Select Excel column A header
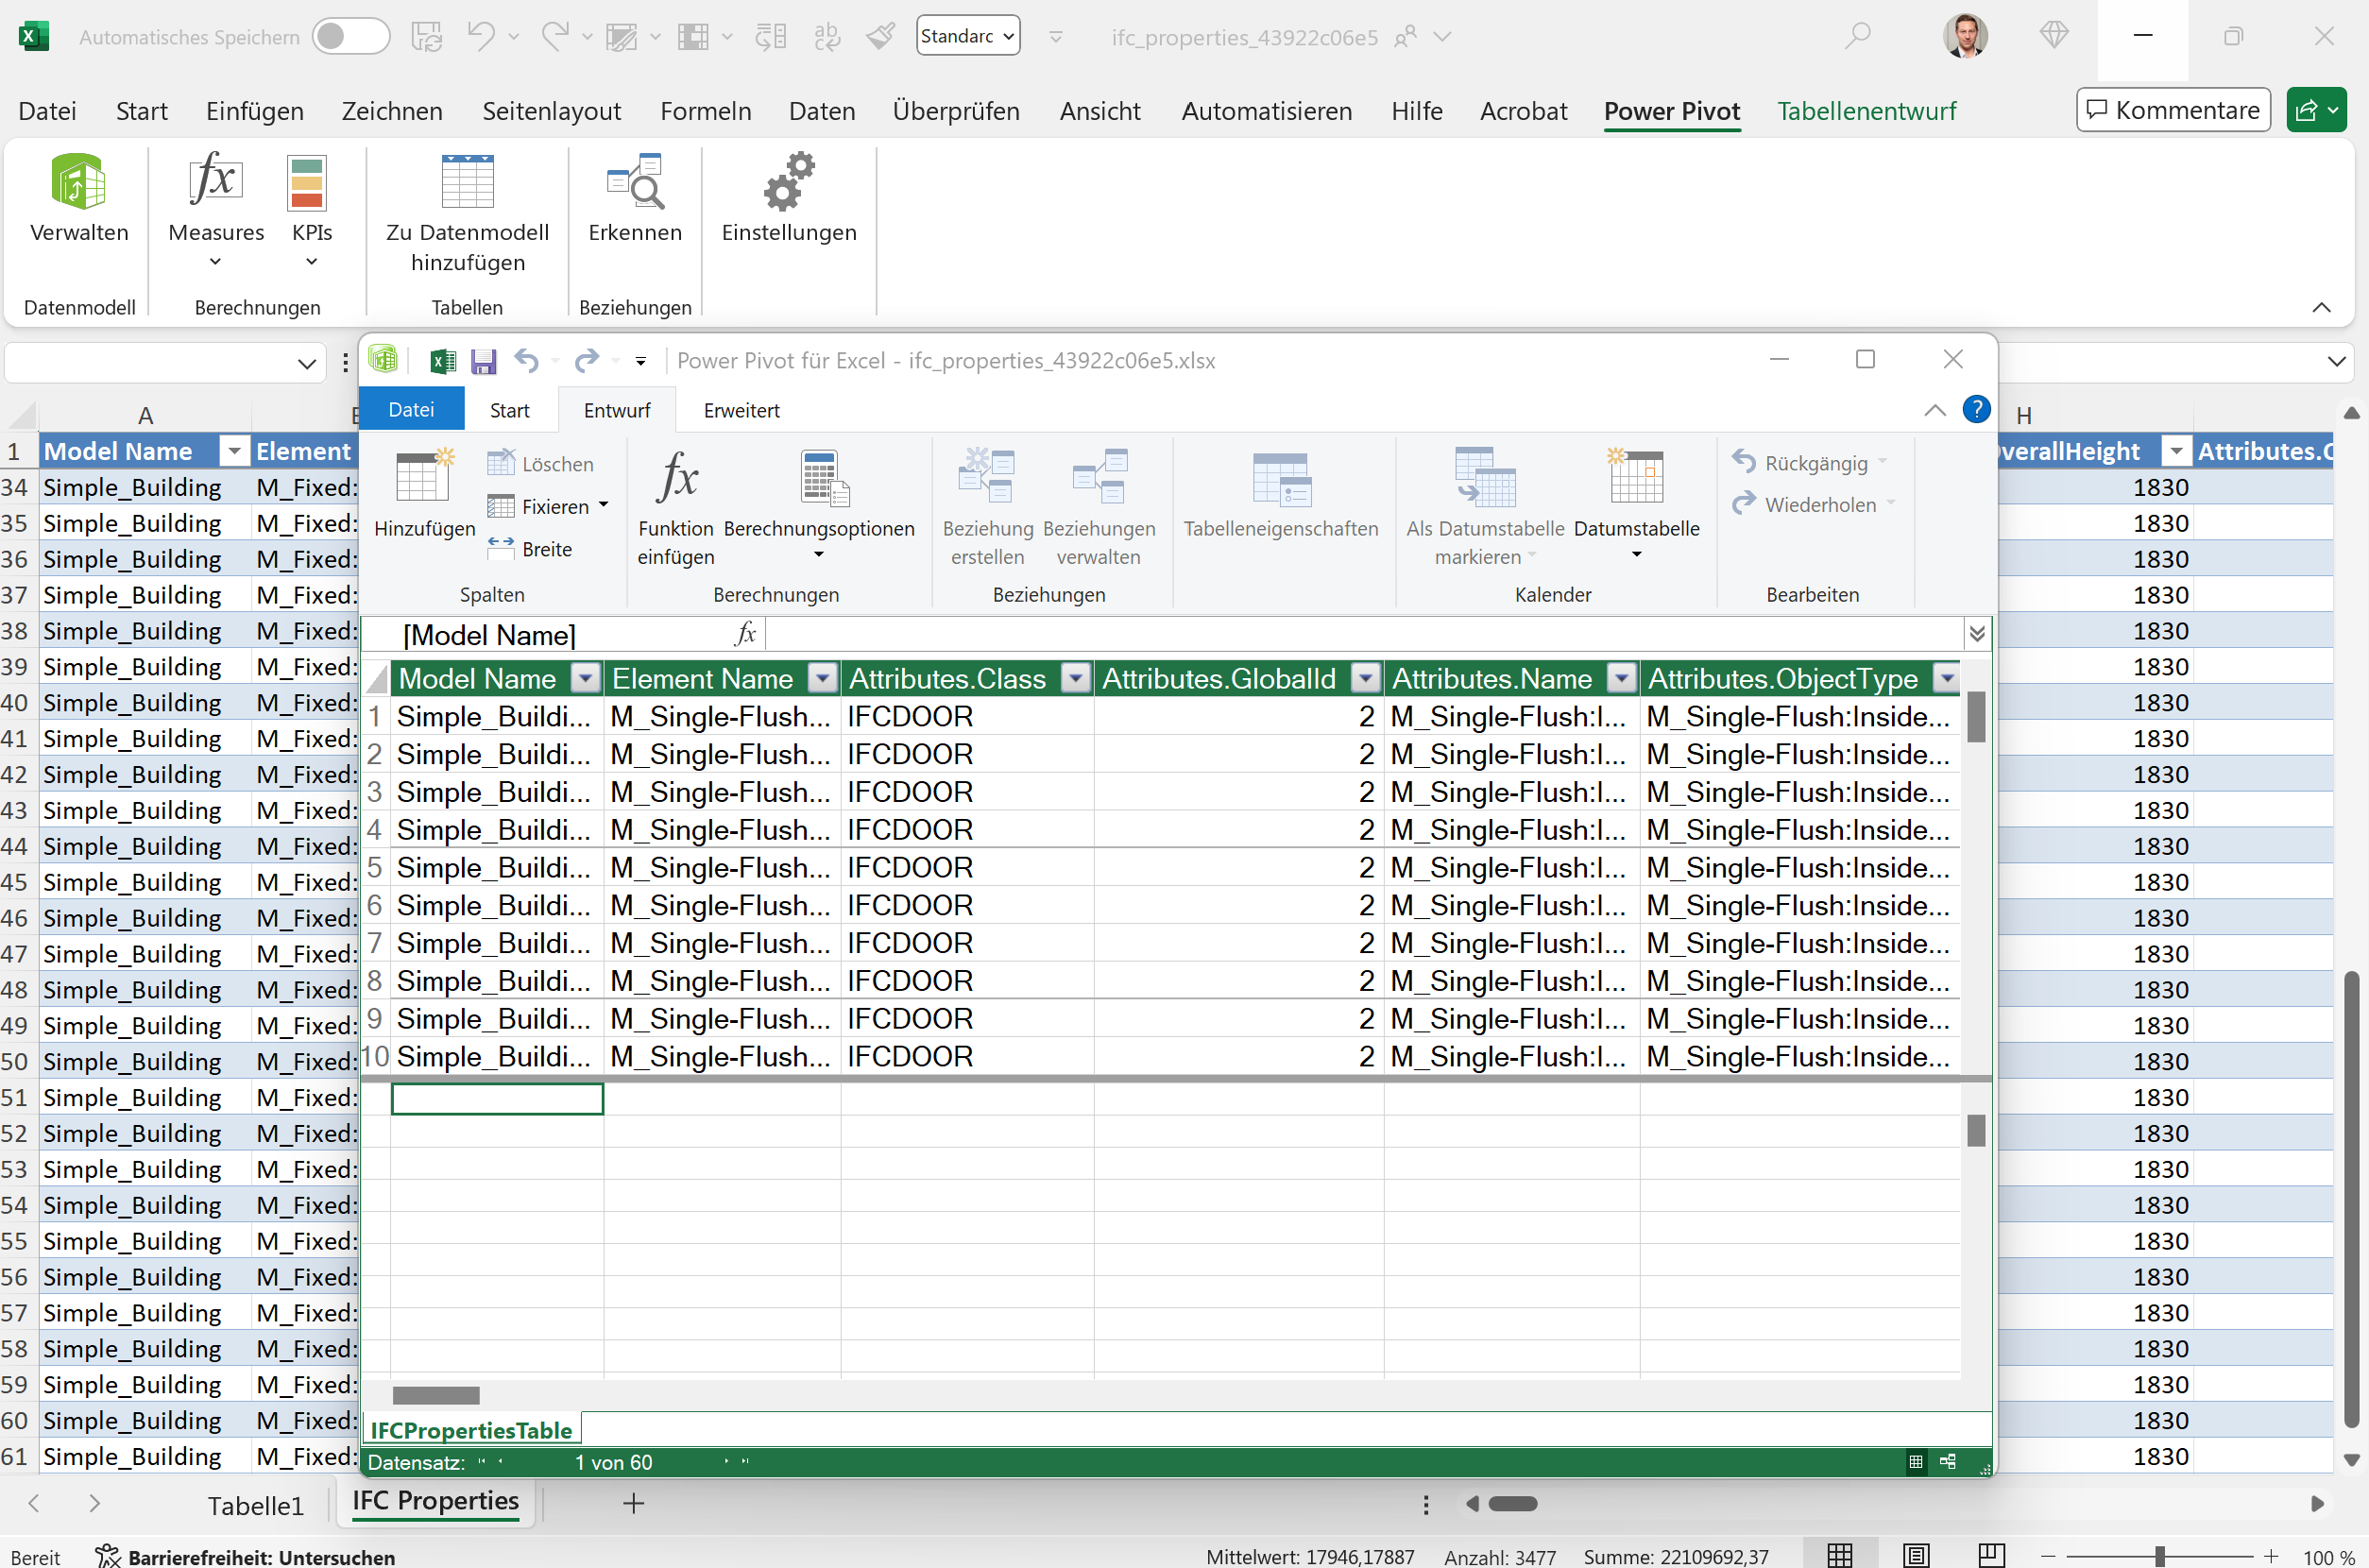 coord(145,415)
